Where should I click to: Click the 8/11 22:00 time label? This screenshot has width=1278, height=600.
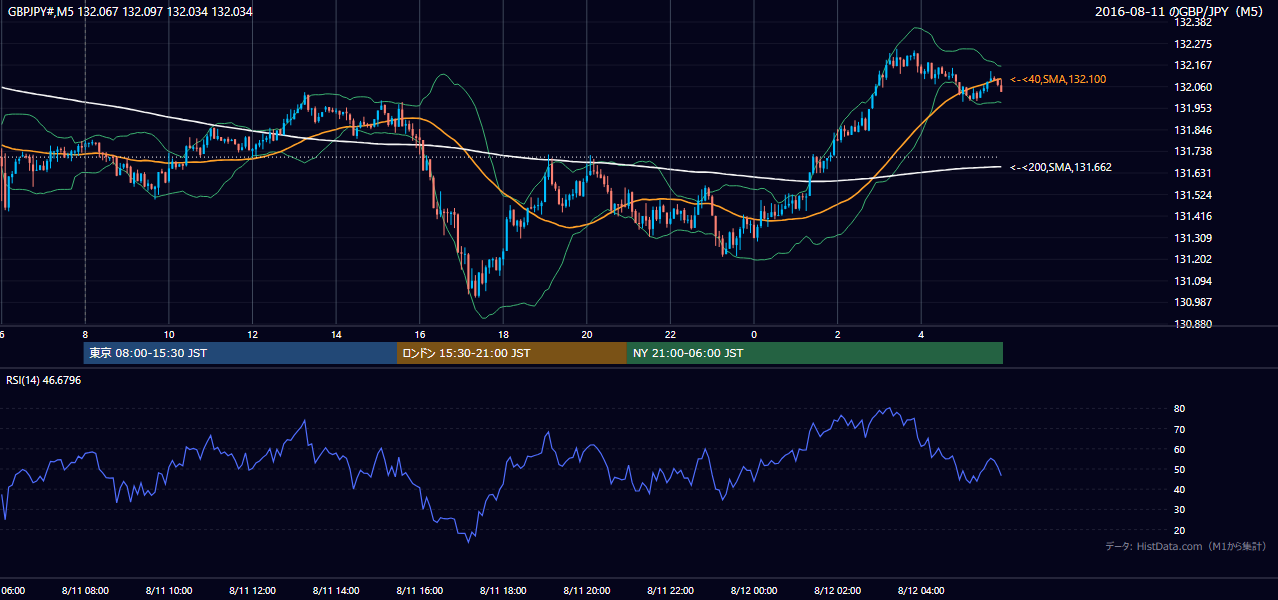point(671,590)
